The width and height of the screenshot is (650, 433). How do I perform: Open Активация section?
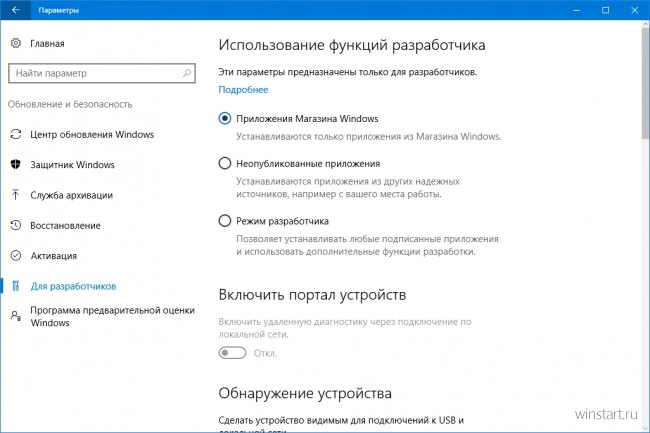(53, 256)
